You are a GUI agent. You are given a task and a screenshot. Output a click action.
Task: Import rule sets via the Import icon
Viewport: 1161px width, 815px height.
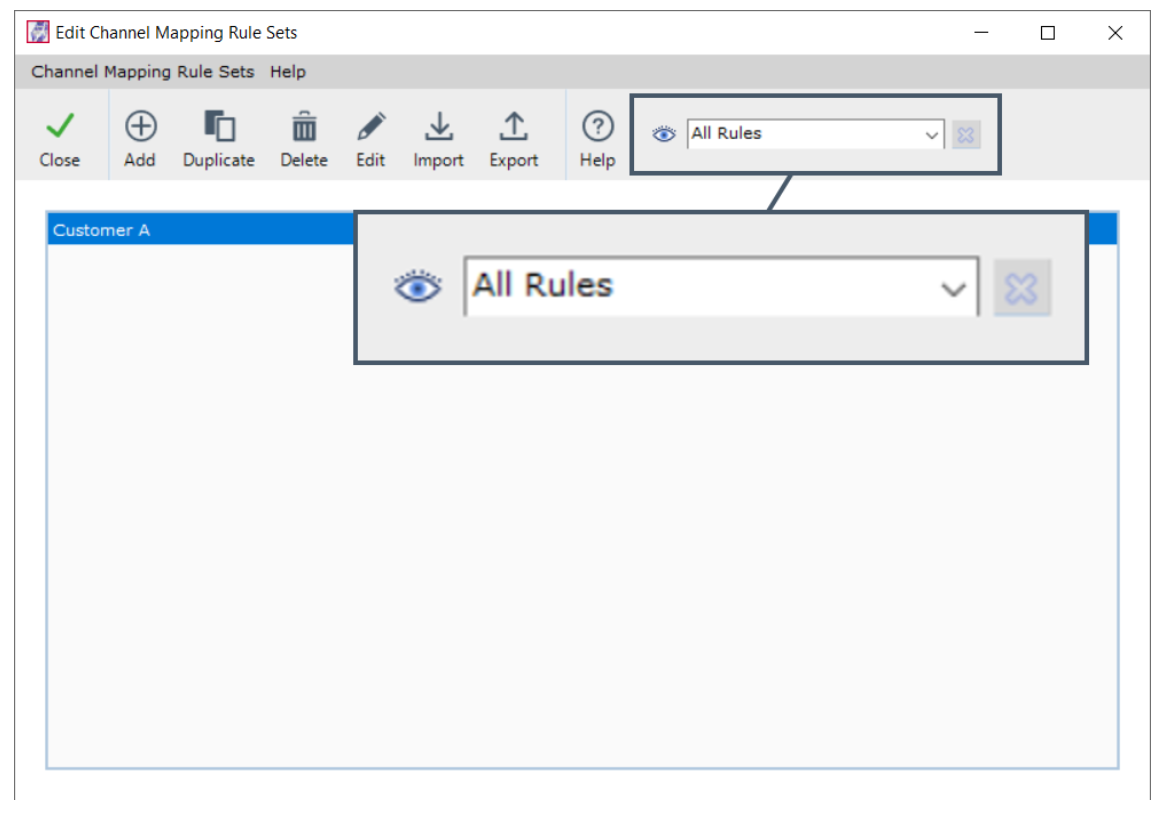coord(438,138)
